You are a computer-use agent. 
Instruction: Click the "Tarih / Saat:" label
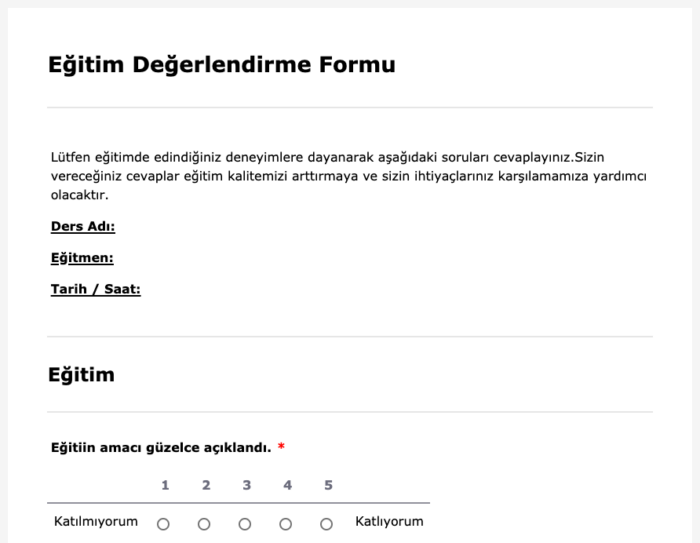96,290
